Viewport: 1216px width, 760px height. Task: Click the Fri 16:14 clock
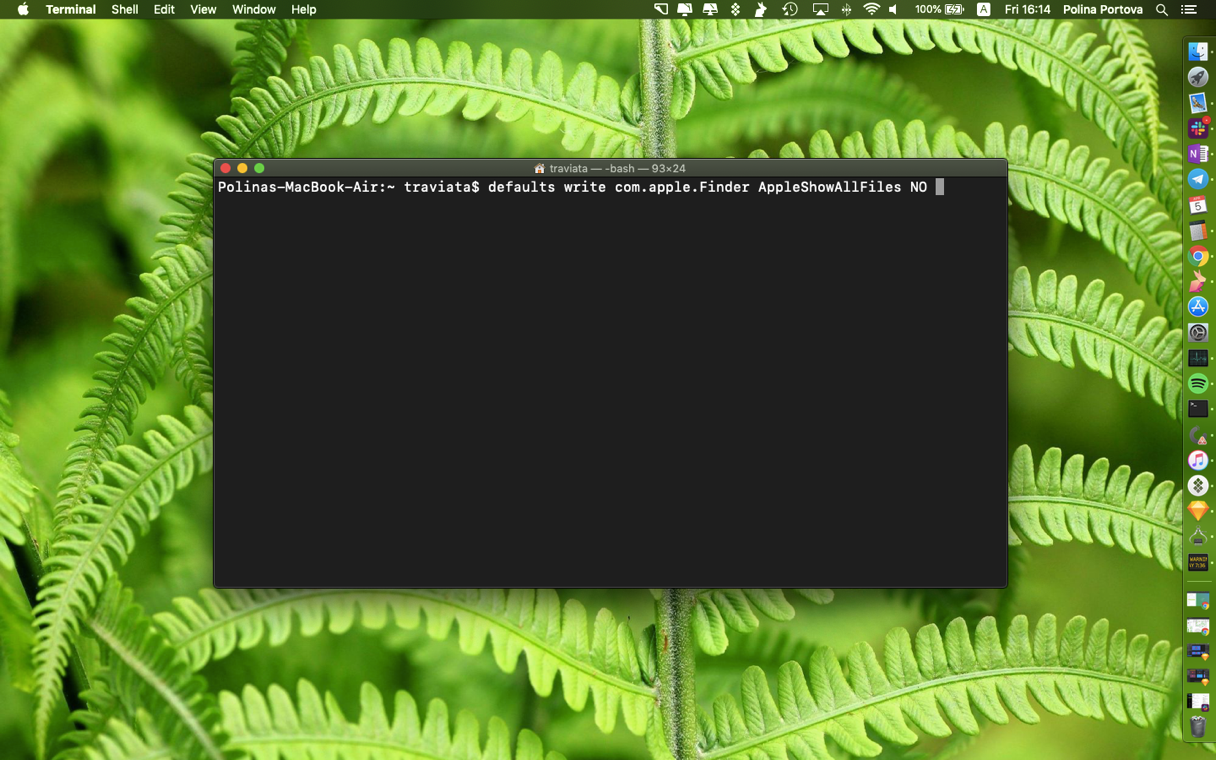coord(1028,10)
